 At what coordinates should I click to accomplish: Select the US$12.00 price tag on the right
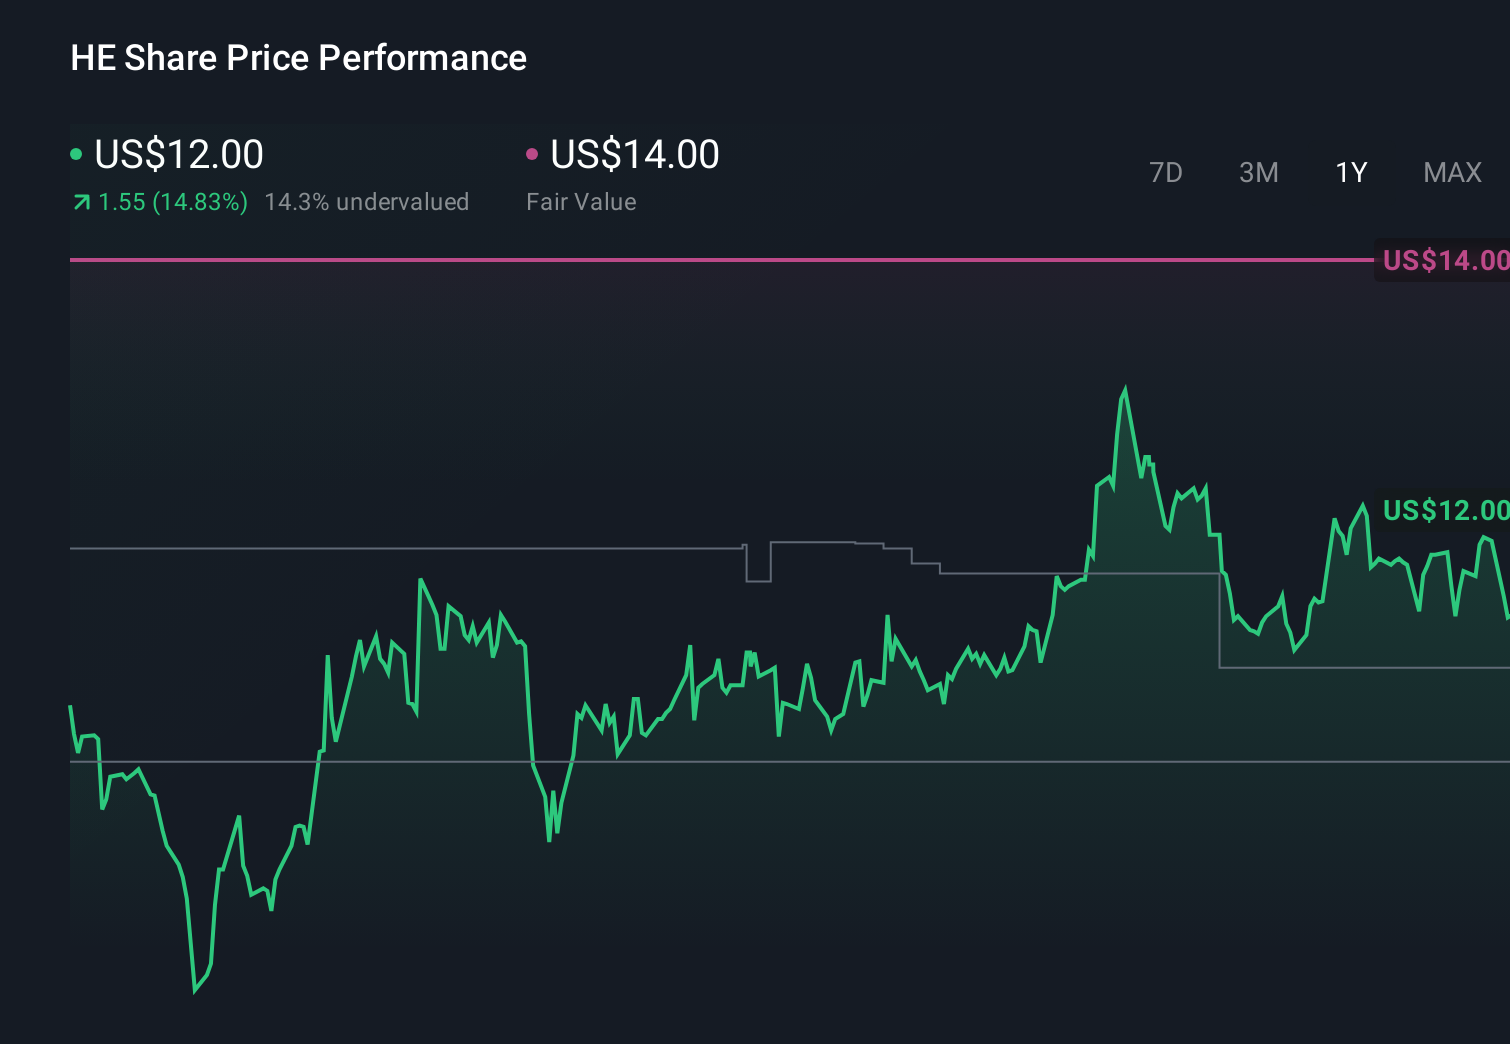coord(1443,509)
